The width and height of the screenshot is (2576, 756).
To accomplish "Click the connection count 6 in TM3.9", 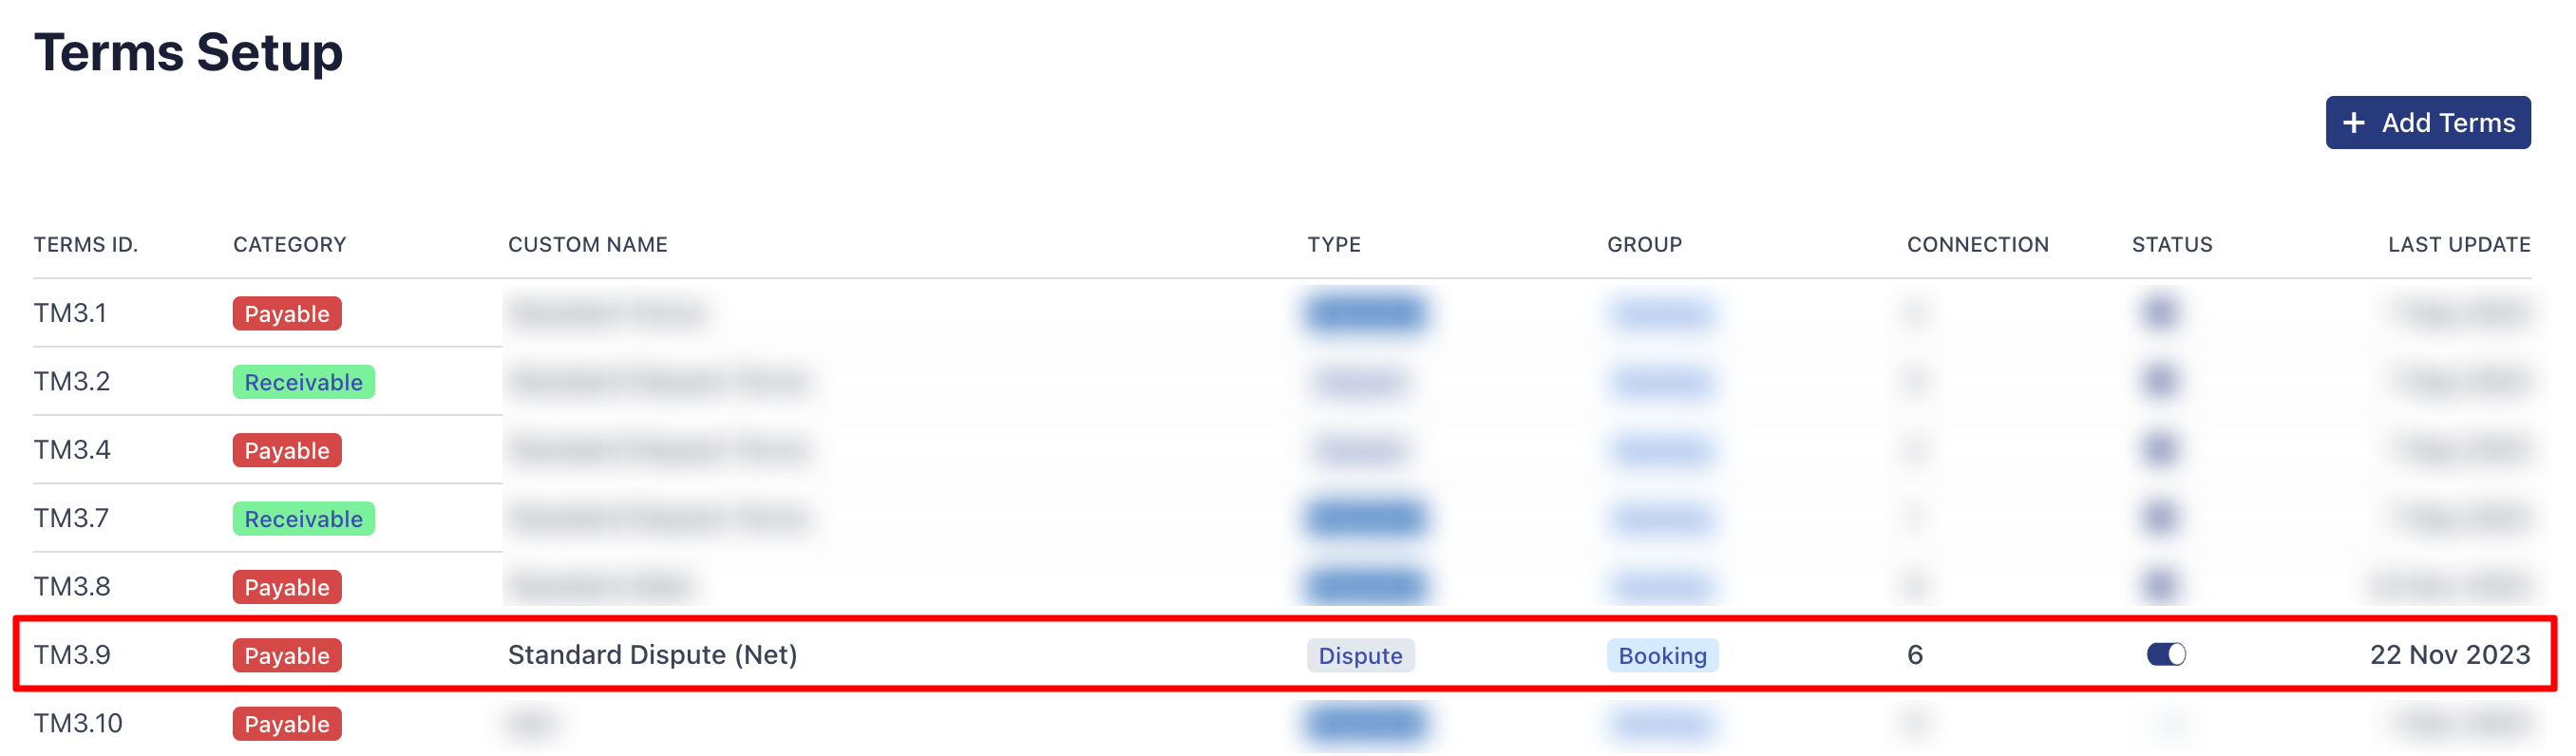I will [x=1914, y=655].
